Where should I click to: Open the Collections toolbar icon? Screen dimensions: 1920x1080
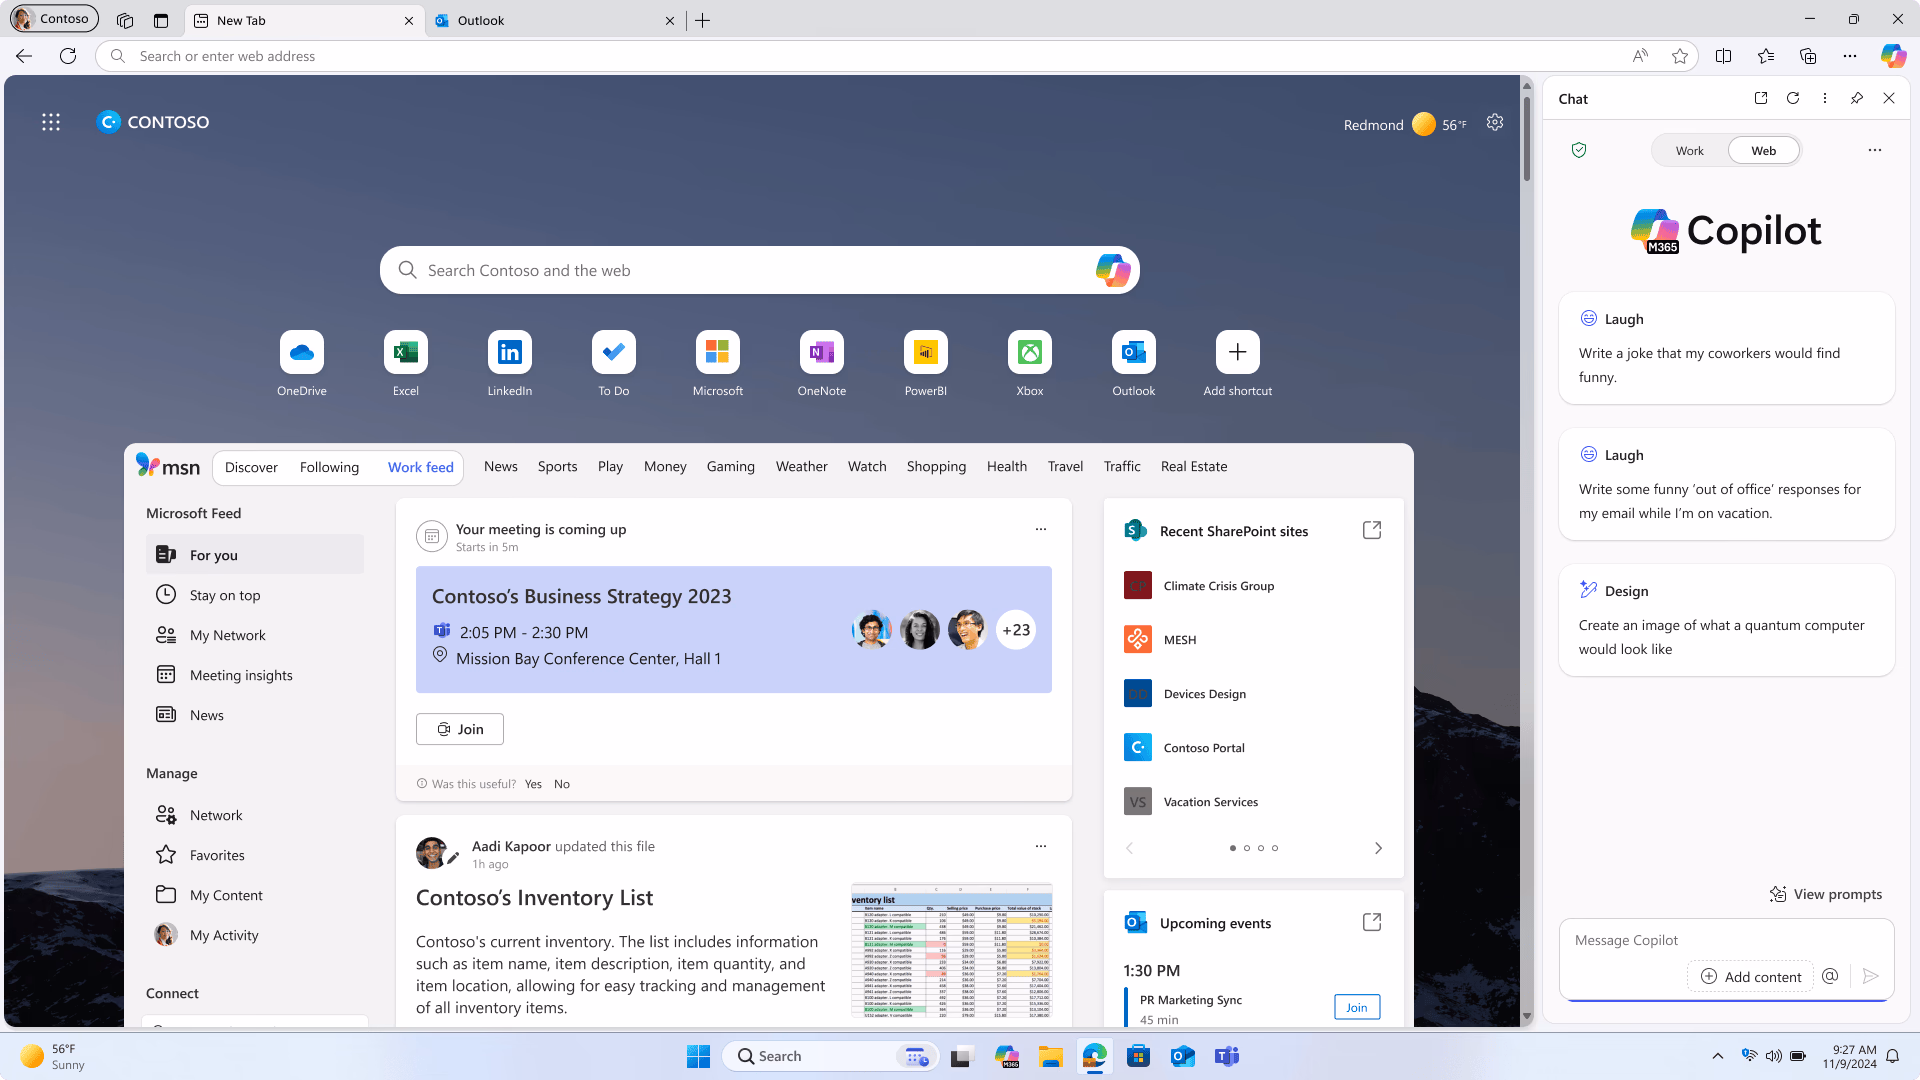click(1808, 56)
